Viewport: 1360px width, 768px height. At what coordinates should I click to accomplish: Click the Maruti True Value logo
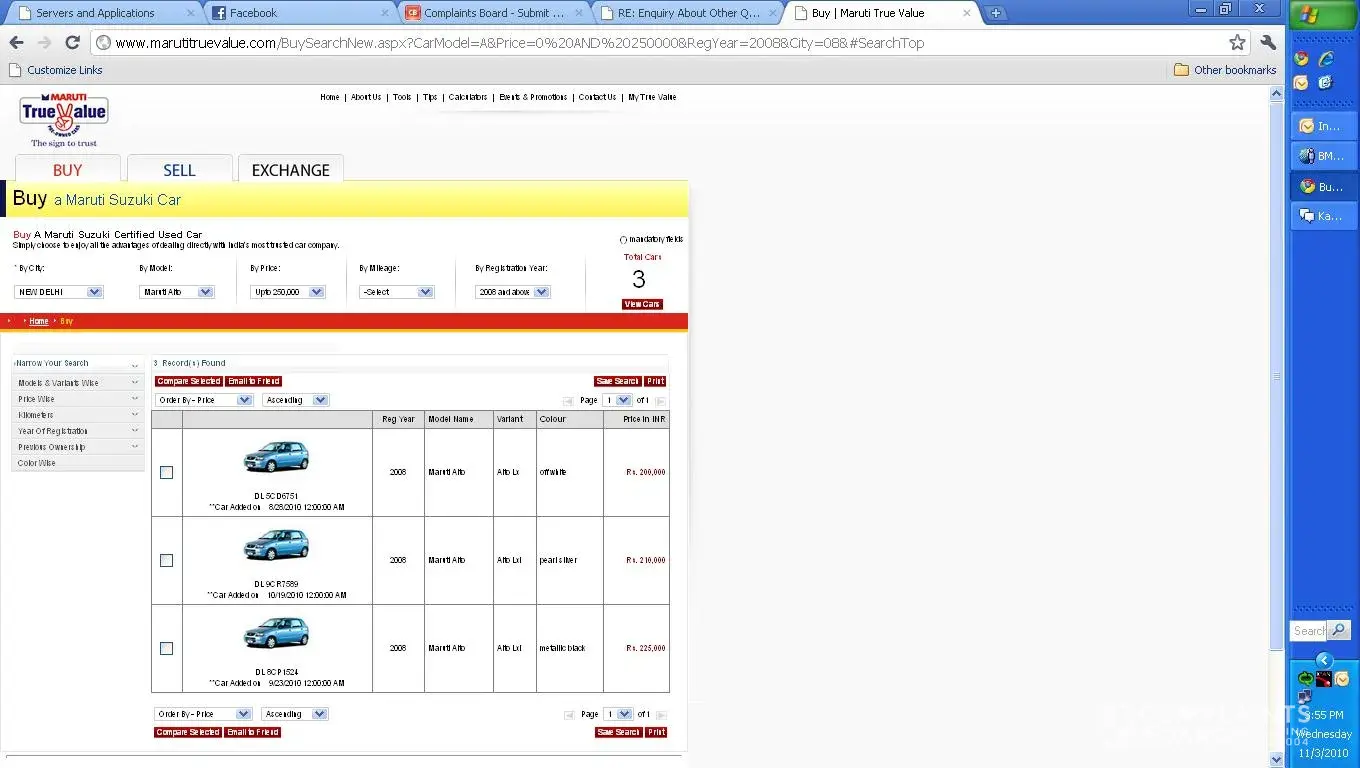(64, 119)
